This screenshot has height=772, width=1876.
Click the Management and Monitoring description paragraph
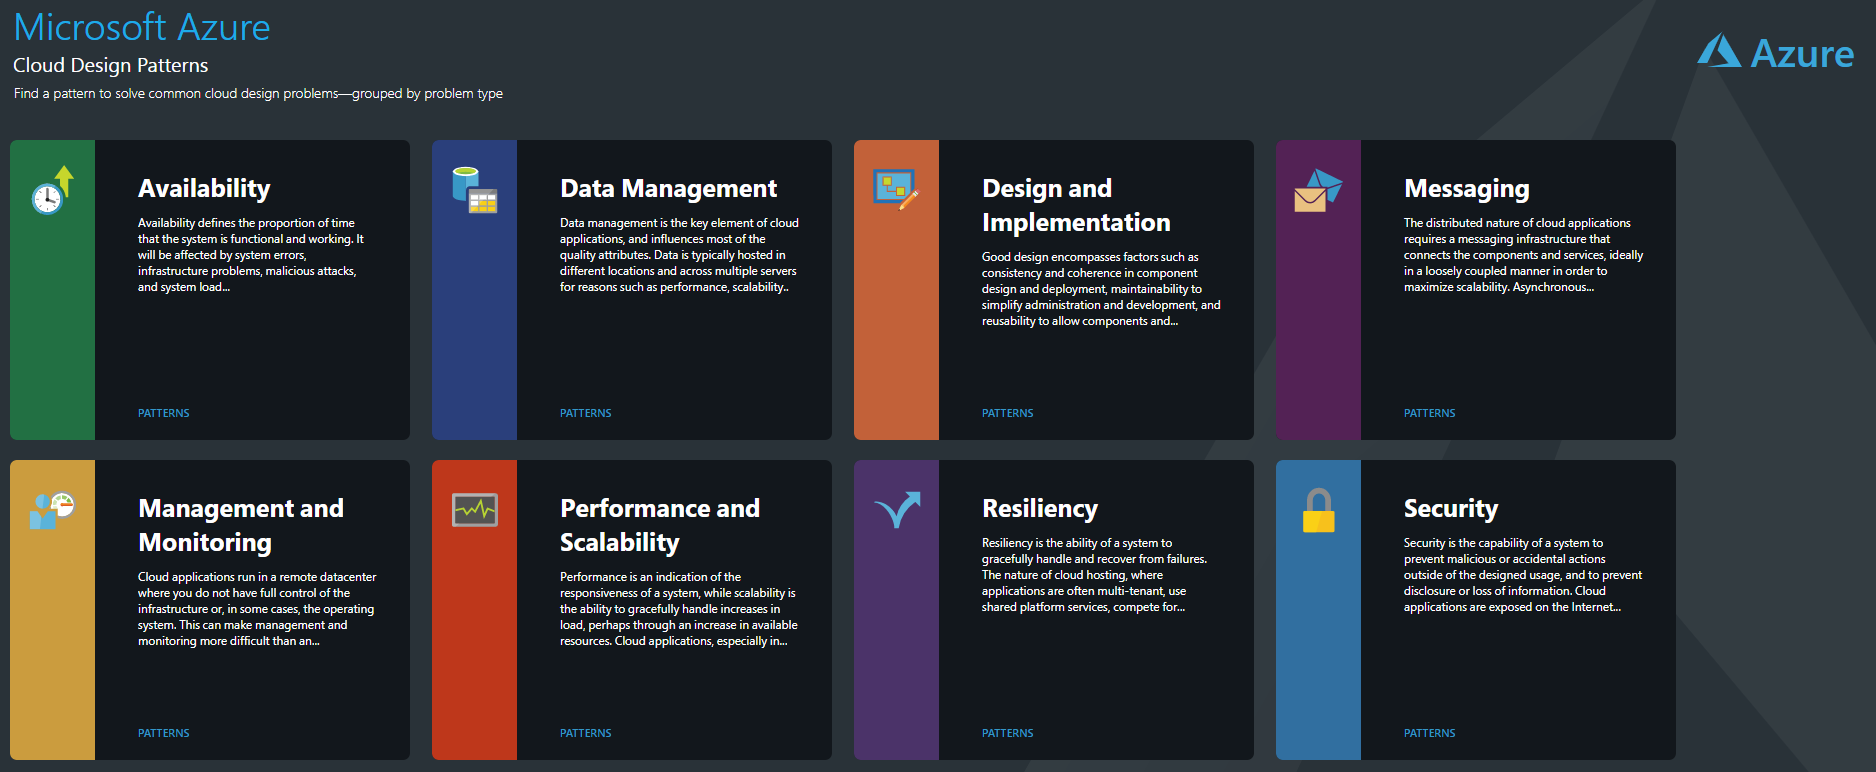coord(257,609)
